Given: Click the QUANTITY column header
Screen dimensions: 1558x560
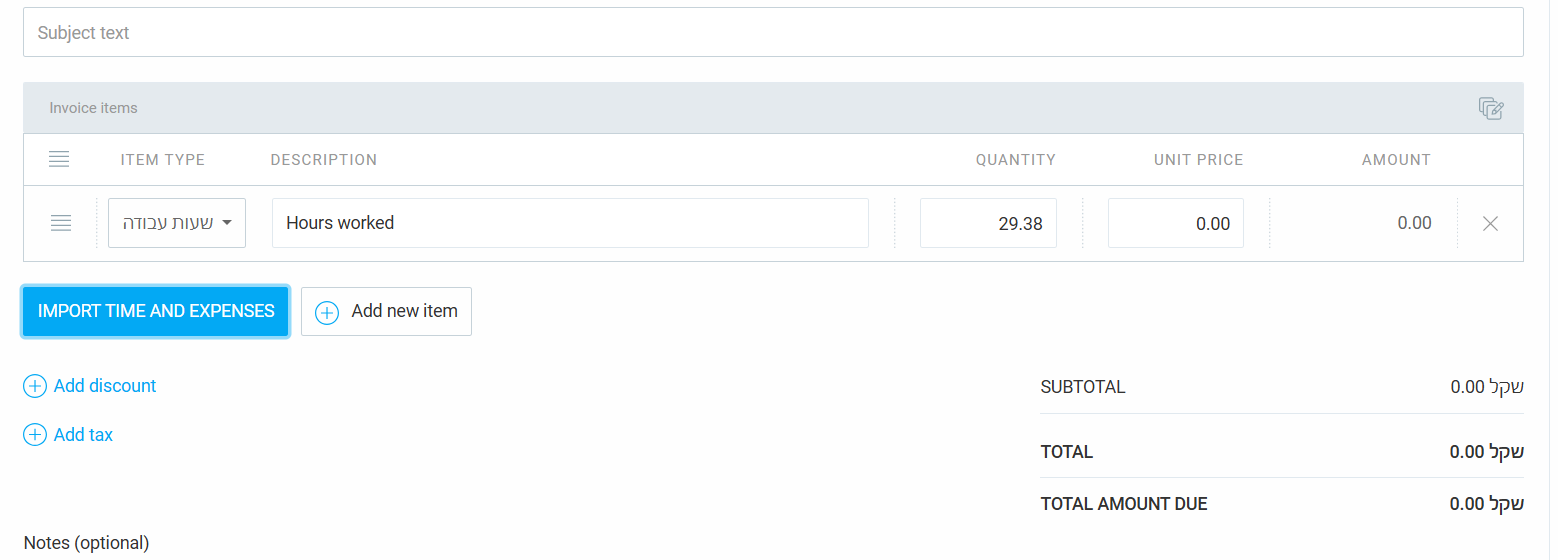Looking at the screenshot, I should pyautogui.click(x=1016, y=160).
